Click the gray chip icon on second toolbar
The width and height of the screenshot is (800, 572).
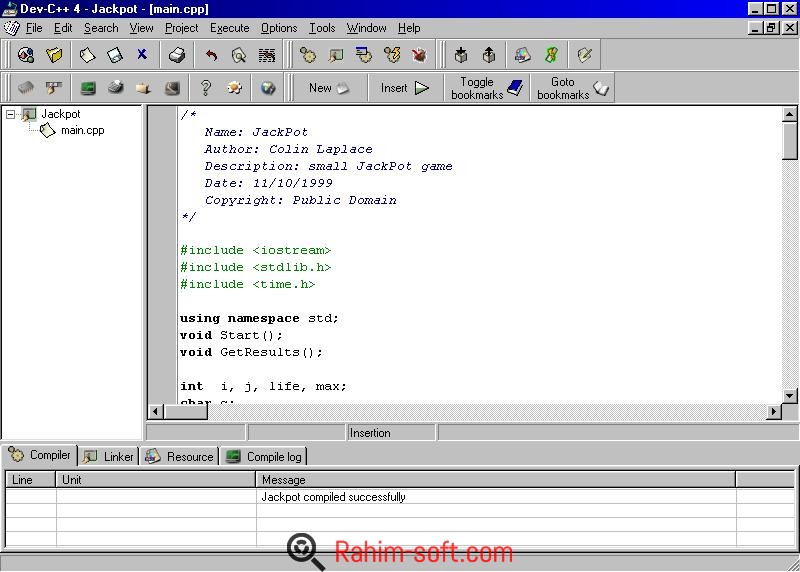(x=26, y=88)
